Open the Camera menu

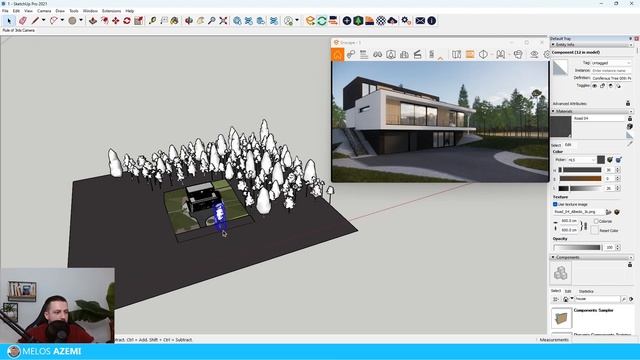tap(44, 11)
